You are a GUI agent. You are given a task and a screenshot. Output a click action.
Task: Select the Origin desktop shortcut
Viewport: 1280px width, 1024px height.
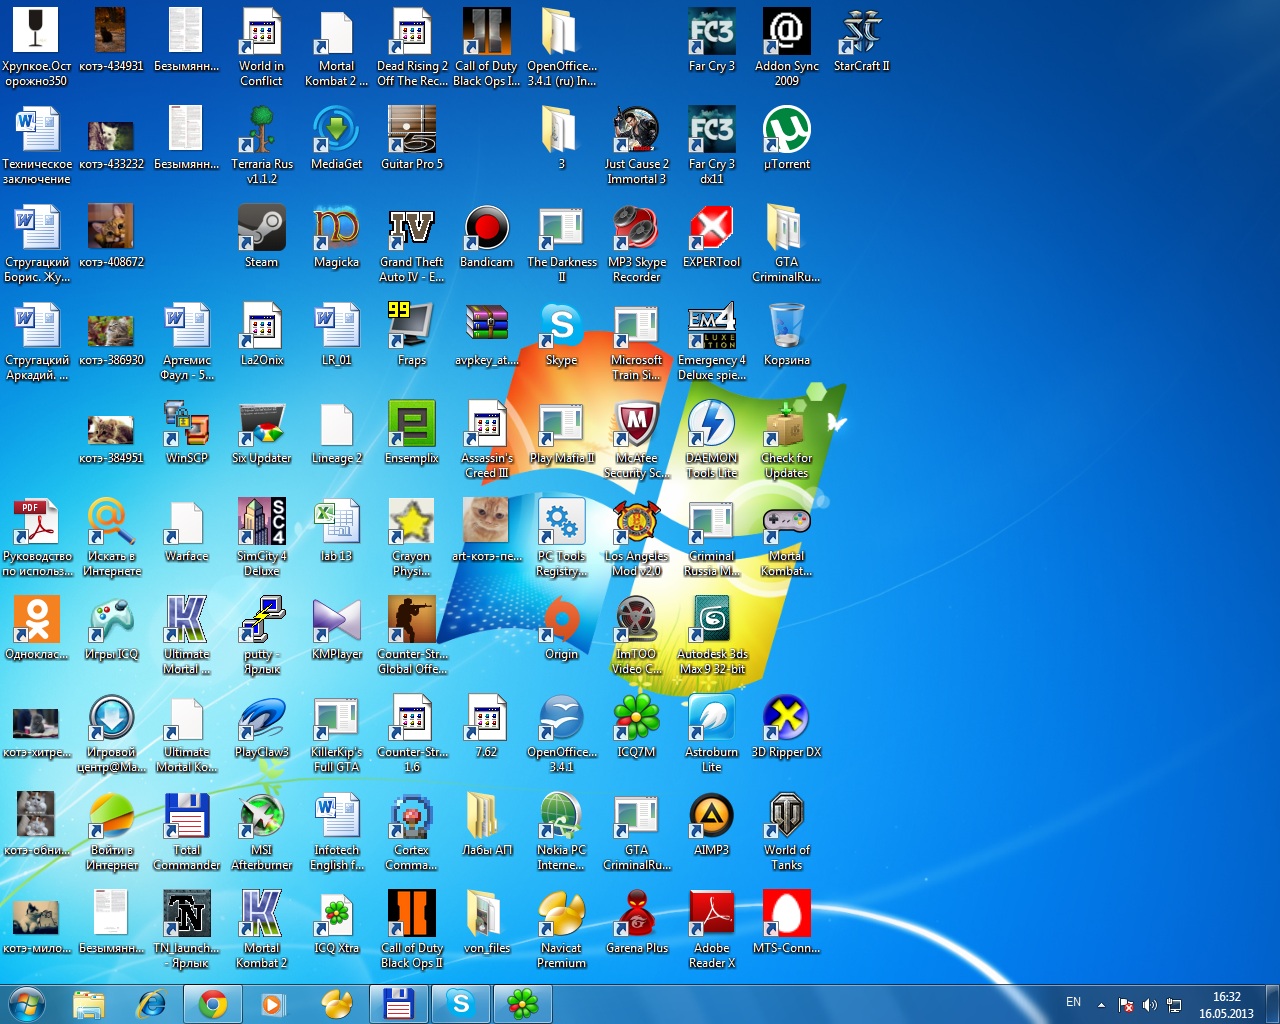pyautogui.click(x=561, y=629)
